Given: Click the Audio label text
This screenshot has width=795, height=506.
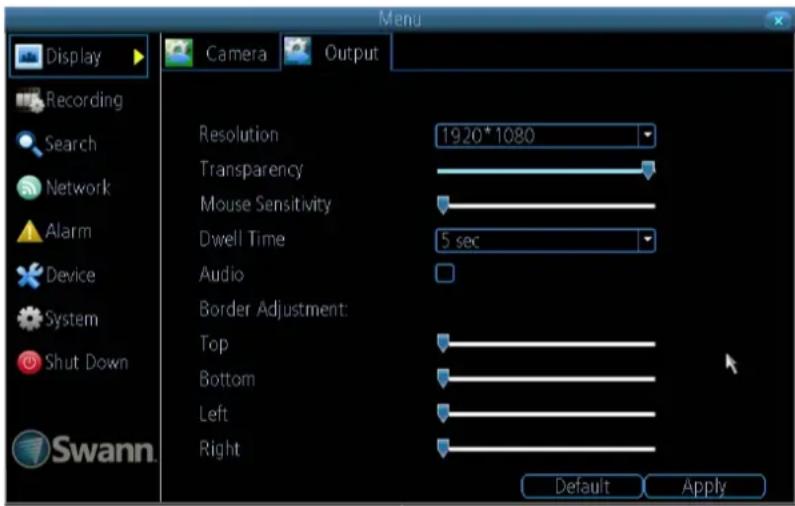Looking at the screenshot, I should point(222,274).
